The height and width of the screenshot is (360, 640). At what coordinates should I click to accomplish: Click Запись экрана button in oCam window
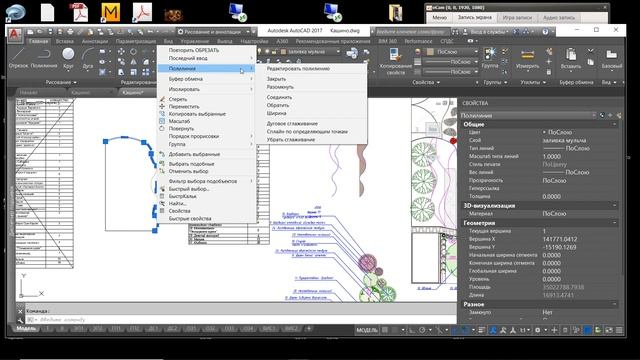pos(474,18)
